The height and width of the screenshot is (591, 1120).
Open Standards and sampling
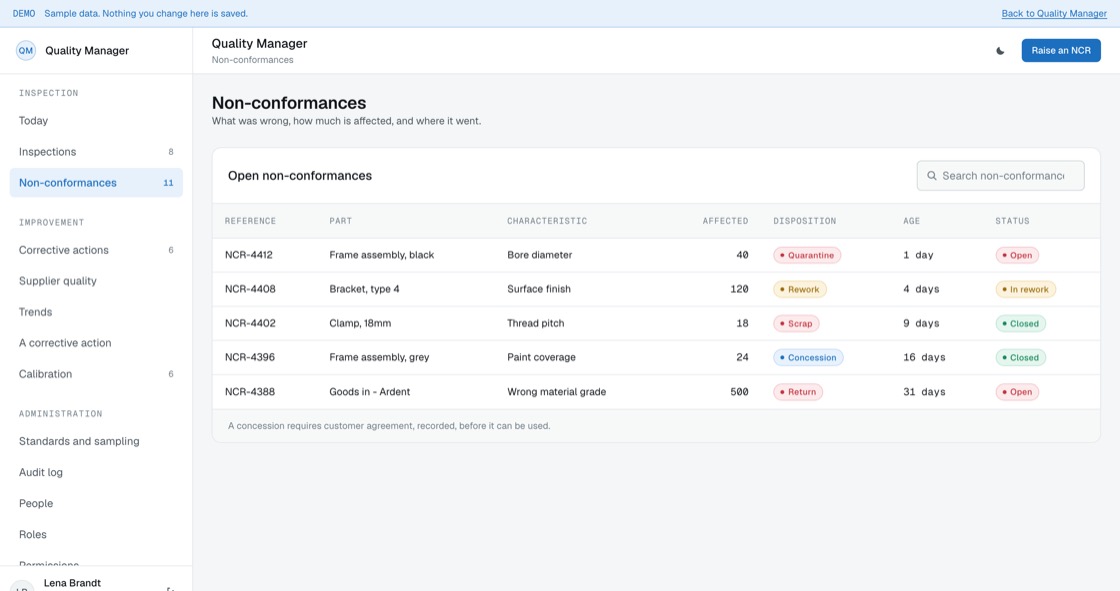pos(96,442)
